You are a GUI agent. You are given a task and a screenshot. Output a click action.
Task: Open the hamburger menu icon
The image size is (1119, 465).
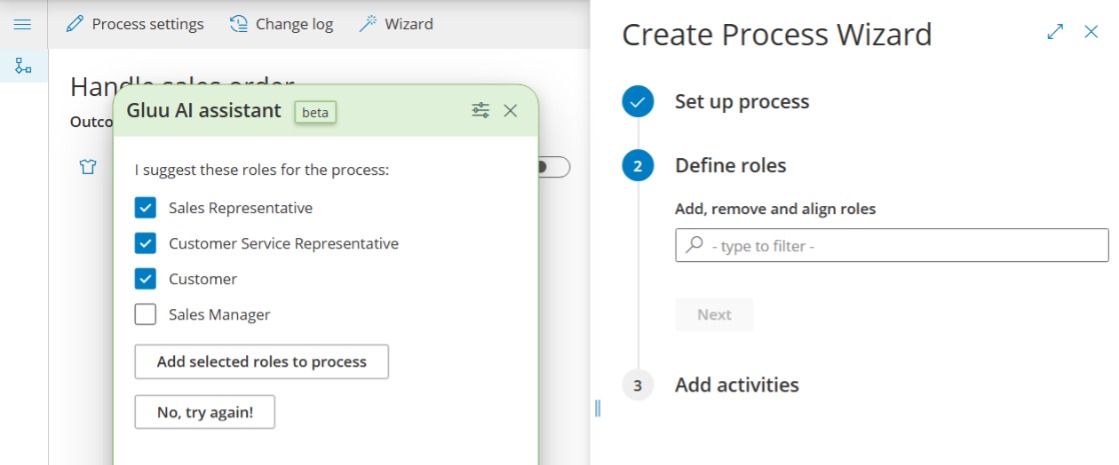[22, 24]
